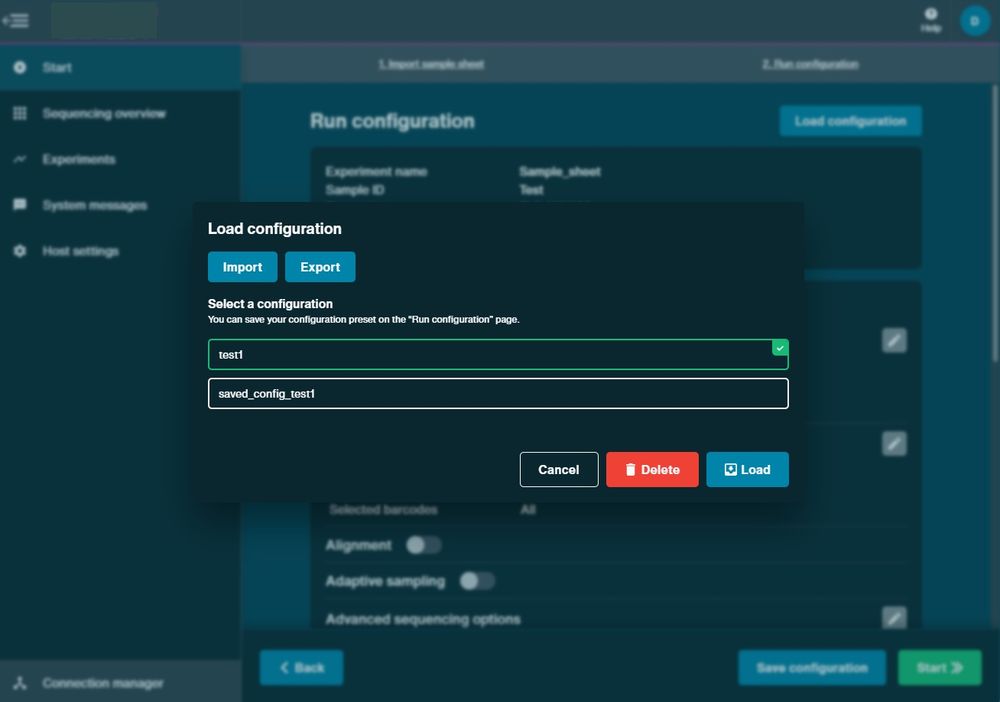Screen dimensions: 1000x702
Task: Click the trash icon on the Delete button
Action: [630, 469]
